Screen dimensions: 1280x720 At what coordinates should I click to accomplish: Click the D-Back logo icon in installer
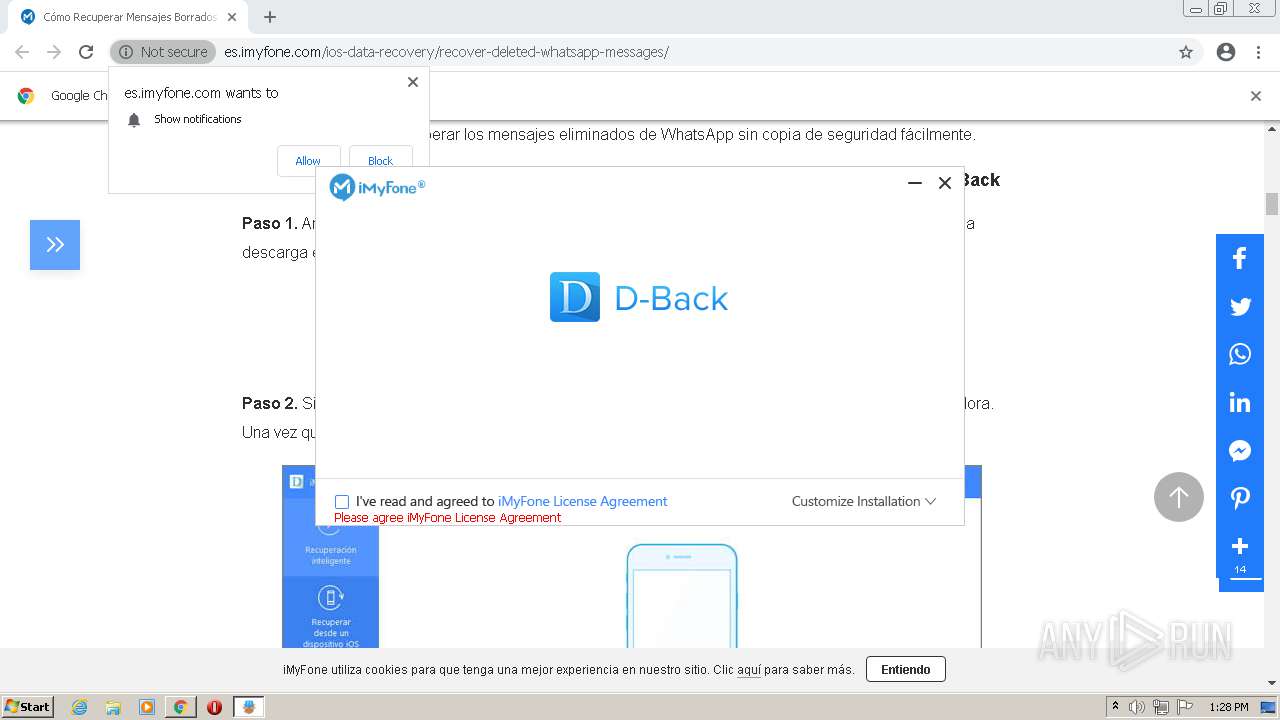(575, 297)
